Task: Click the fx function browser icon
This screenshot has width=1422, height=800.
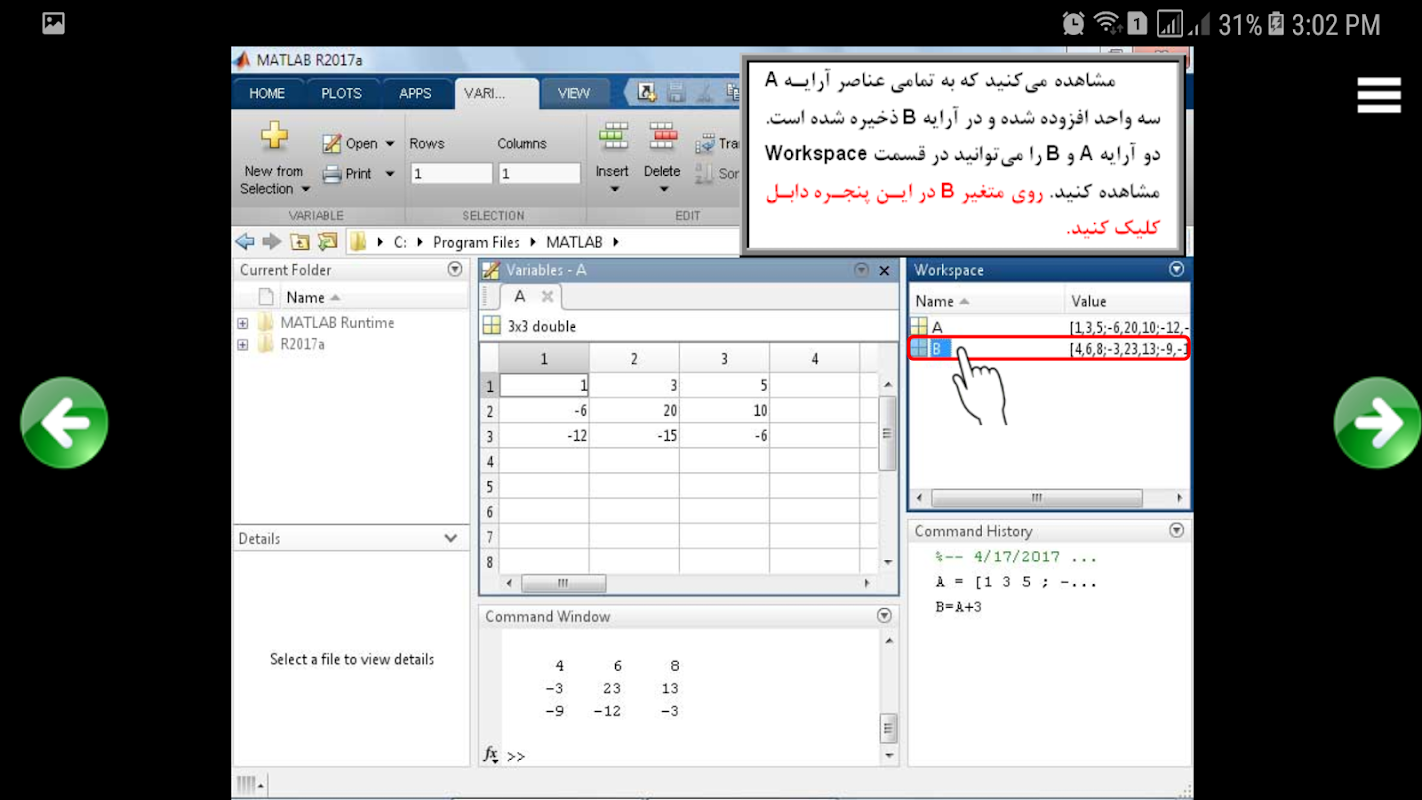Action: click(491, 755)
